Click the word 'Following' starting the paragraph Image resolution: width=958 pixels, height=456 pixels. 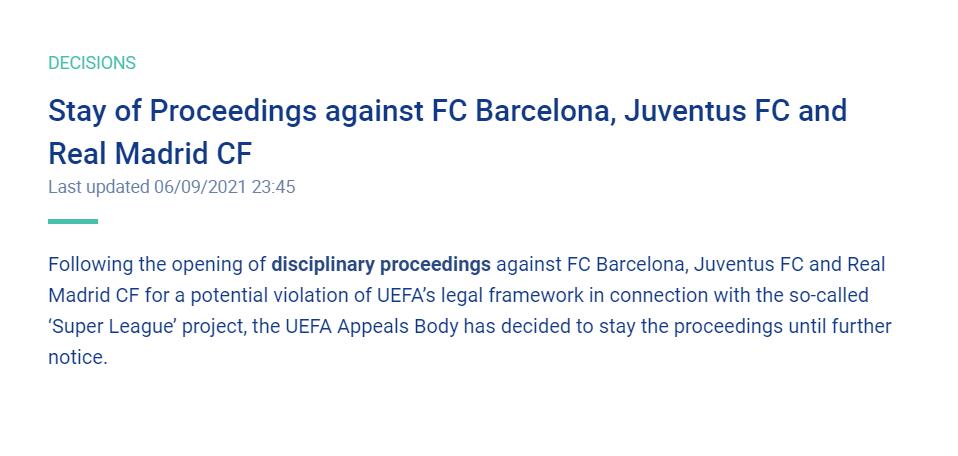coord(88,265)
